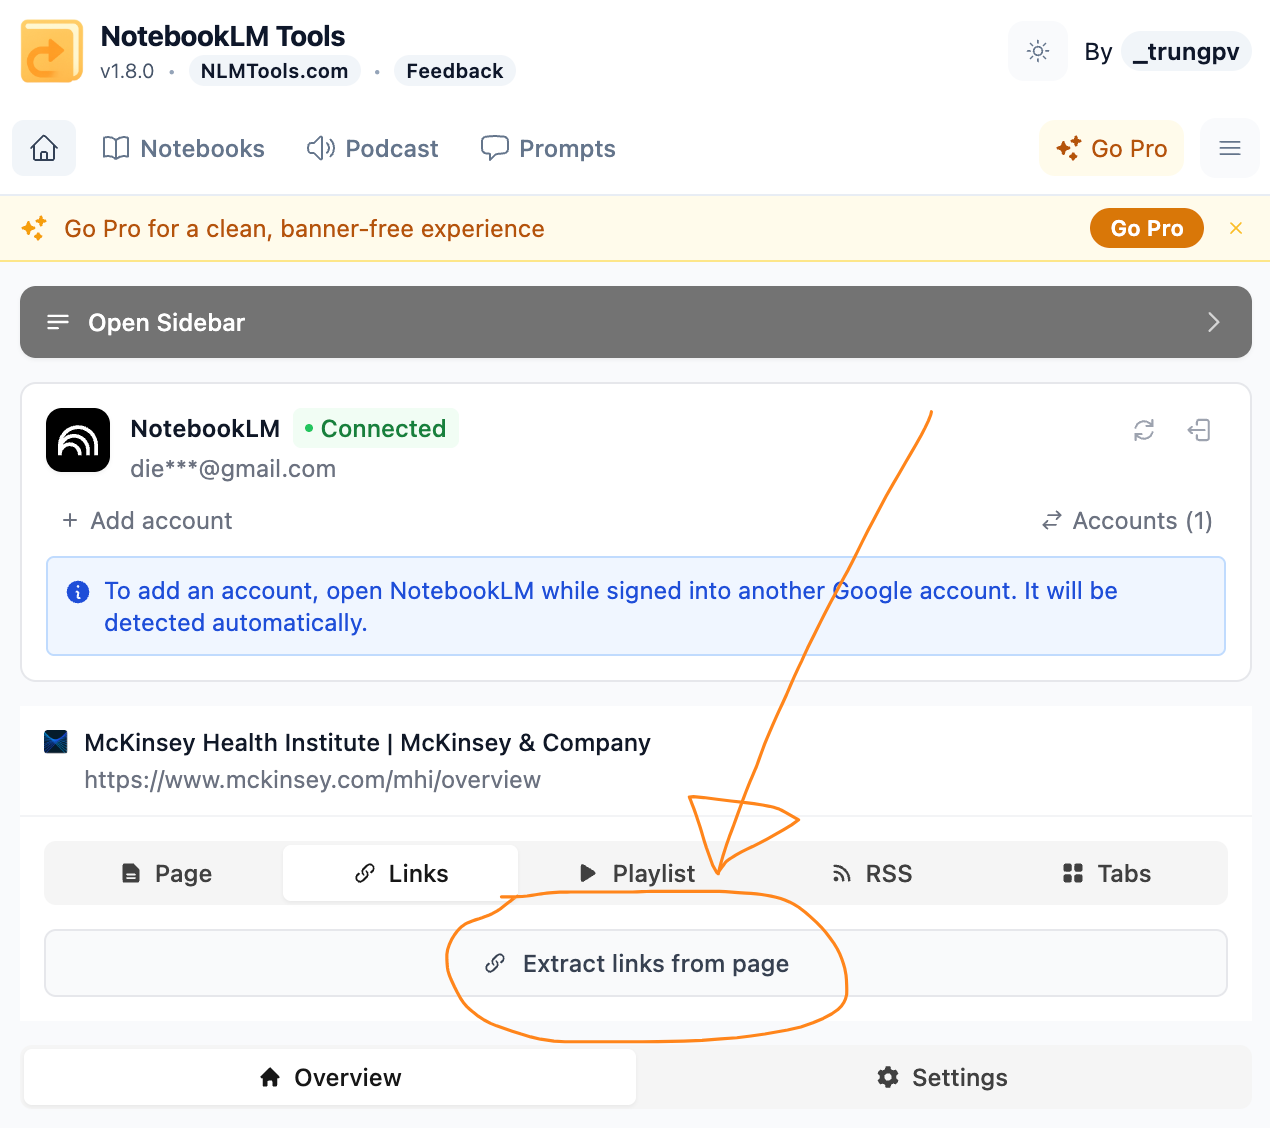Viewport: 1270px width, 1128px height.
Task: Click the Go Pro sparkle button in navbar
Action: click(x=1112, y=148)
